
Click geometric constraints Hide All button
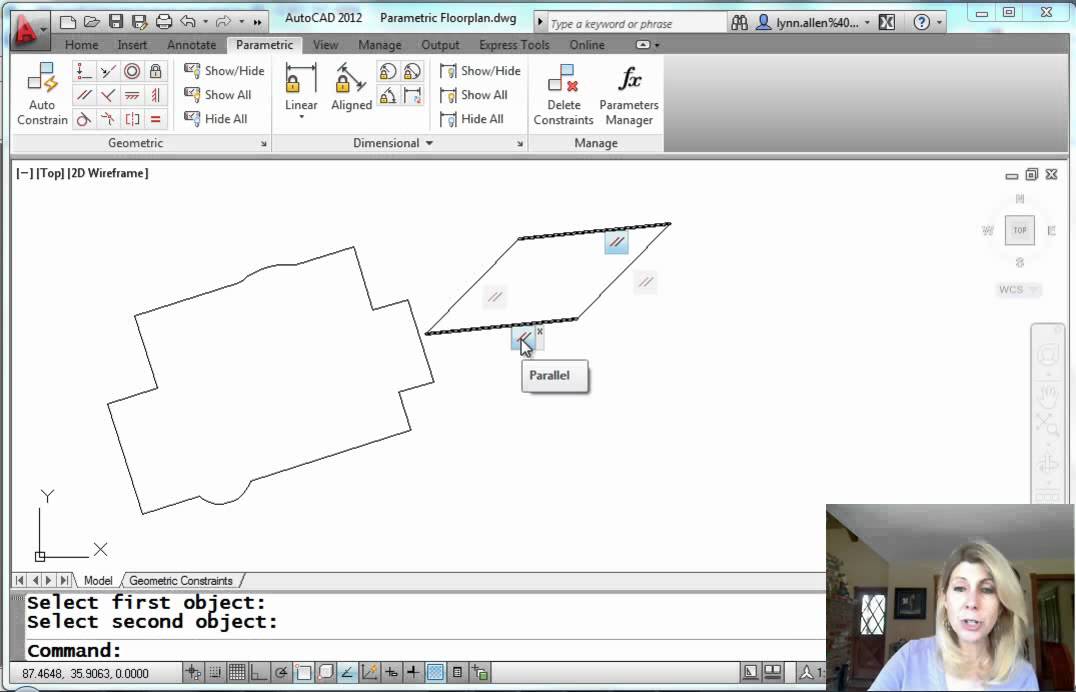[215, 118]
